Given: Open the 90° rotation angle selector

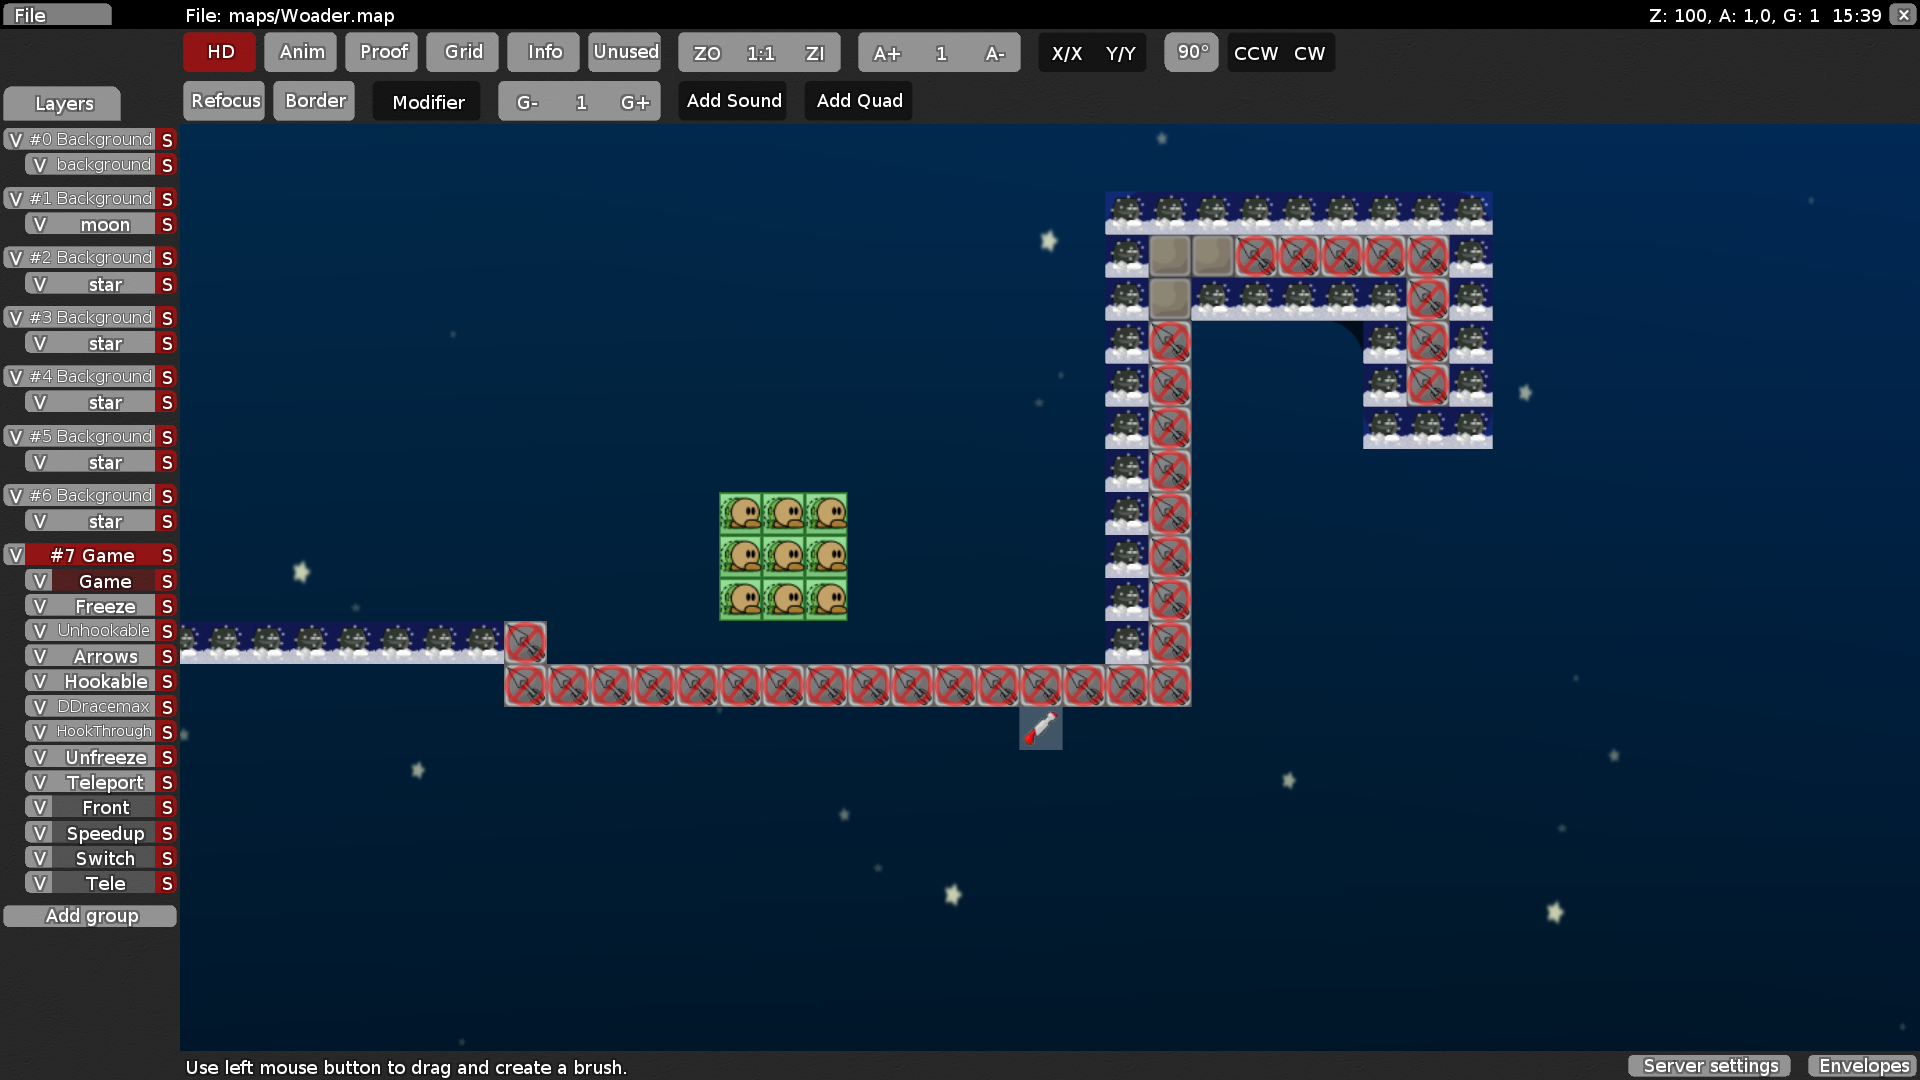Looking at the screenshot, I should pyautogui.click(x=1191, y=52).
